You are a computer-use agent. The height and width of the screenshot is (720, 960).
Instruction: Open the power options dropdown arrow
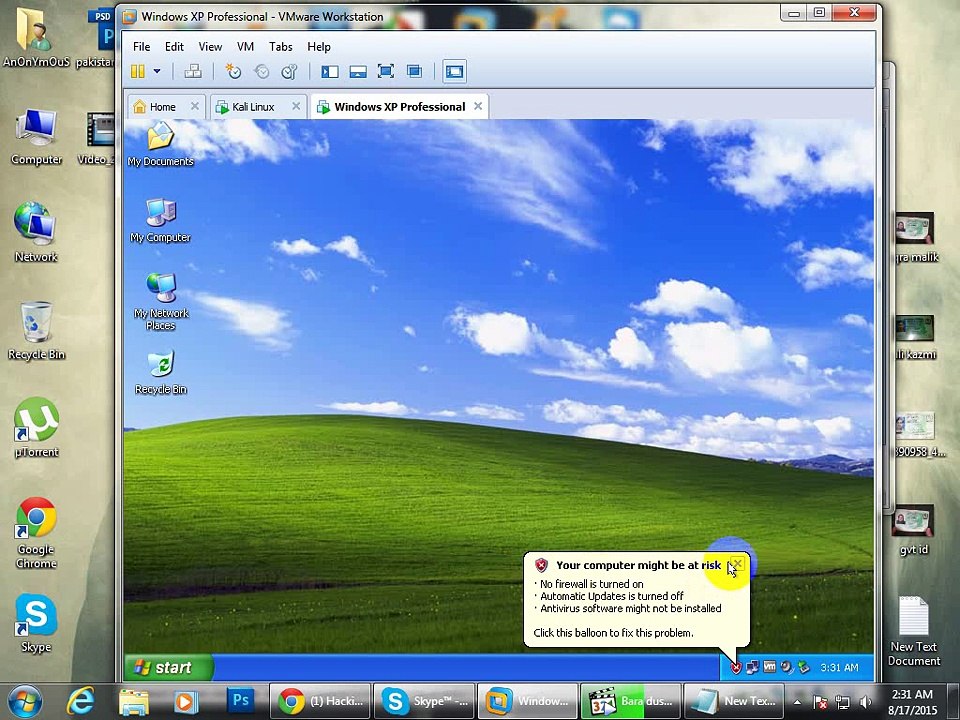(157, 72)
